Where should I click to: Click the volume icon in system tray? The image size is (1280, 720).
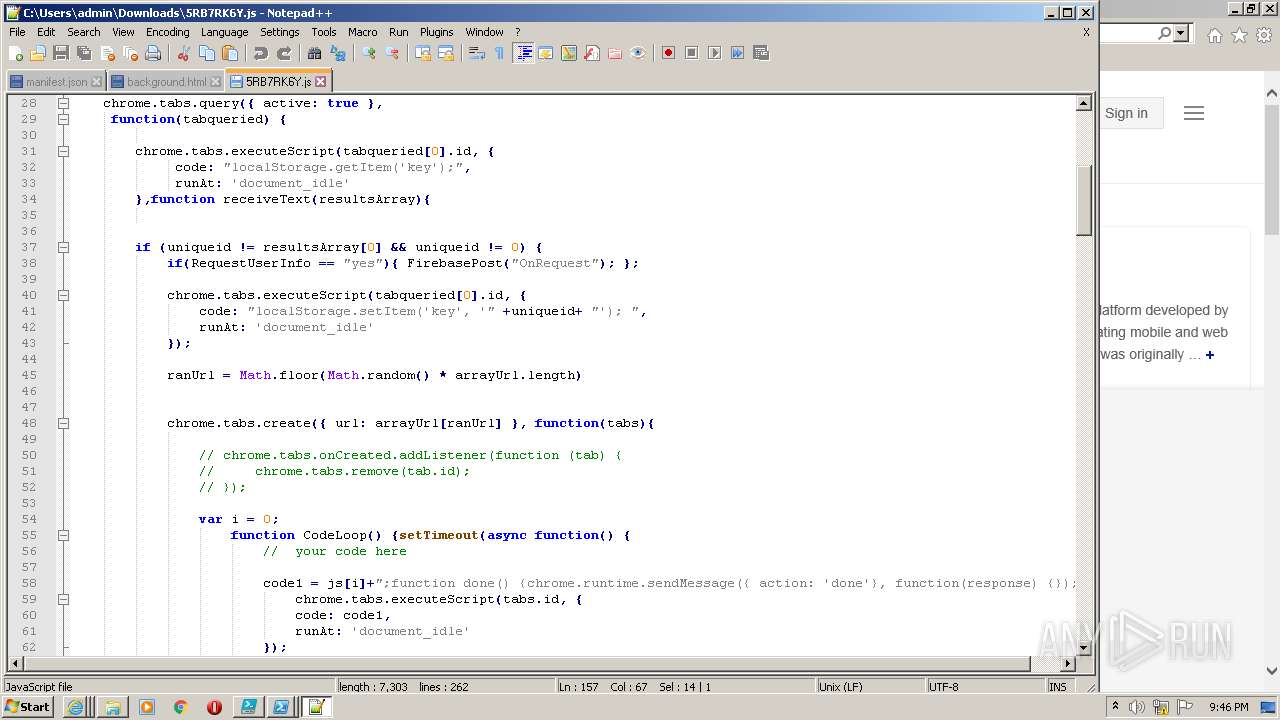pyautogui.click(x=1137, y=707)
